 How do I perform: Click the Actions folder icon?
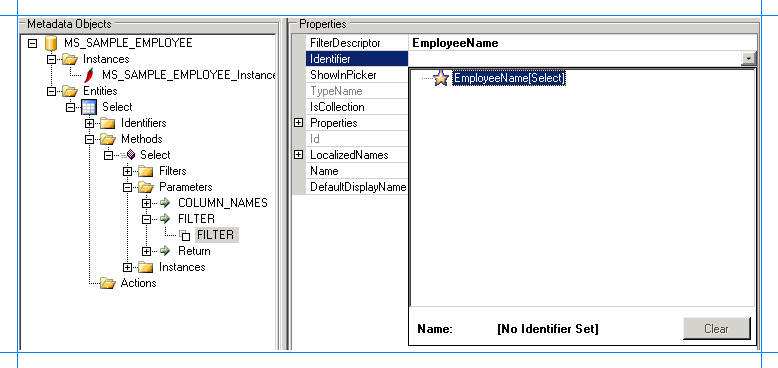click(108, 283)
